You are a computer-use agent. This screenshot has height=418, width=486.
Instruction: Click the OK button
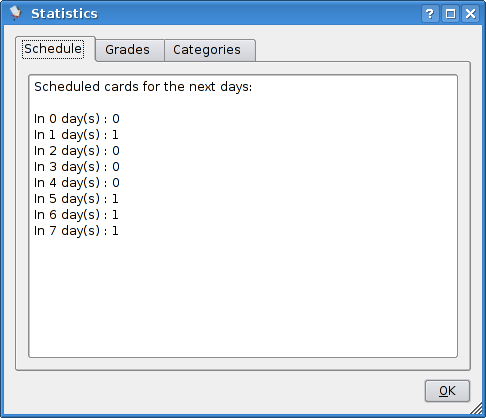tap(447, 391)
